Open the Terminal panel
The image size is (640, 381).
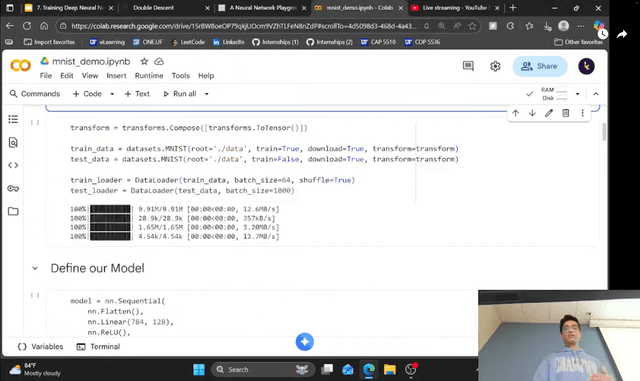pyautogui.click(x=98, y=347)
